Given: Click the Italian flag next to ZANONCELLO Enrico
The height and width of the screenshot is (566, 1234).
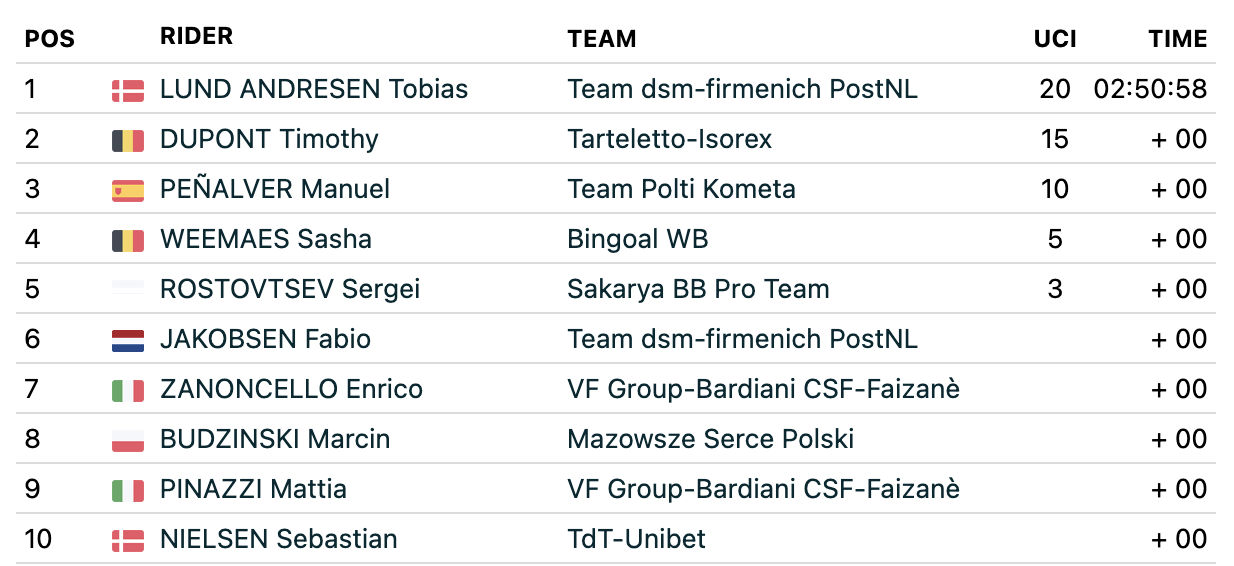Looking at the screenshot, I should tap(128, 391).
